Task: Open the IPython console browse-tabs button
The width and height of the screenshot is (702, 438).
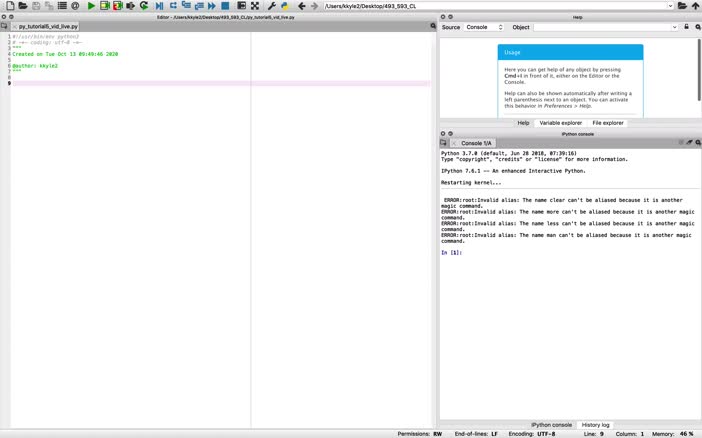Action: [443, 143]
